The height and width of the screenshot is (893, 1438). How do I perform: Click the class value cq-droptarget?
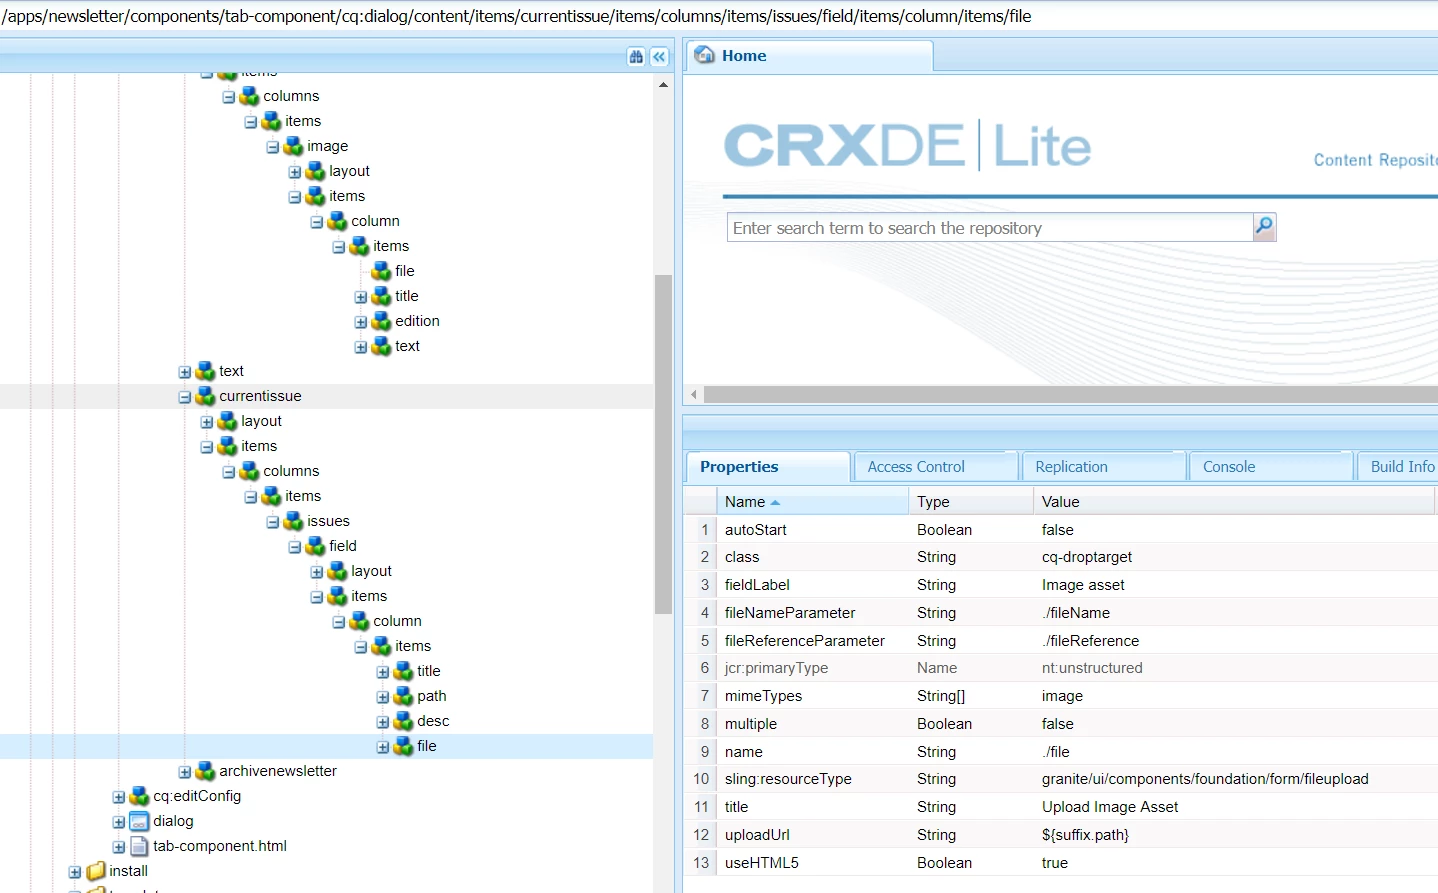pyautogui.click(x=1087, y=557)
